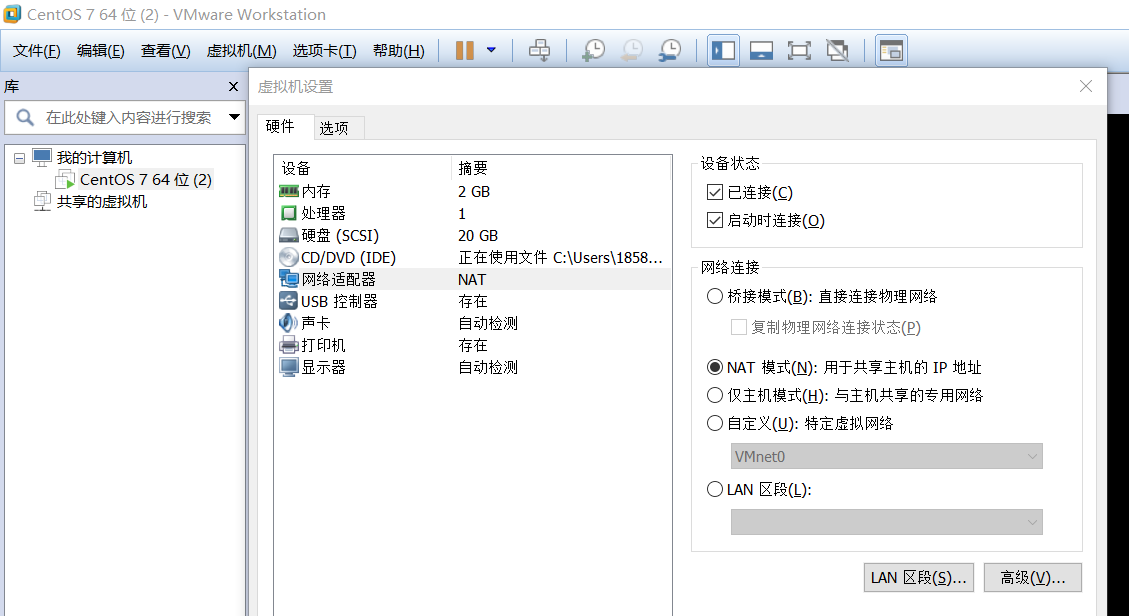Take a snapshot using the clock-plus icon
The height and width of the screenshot is (616, 1129).
point(593,50)
